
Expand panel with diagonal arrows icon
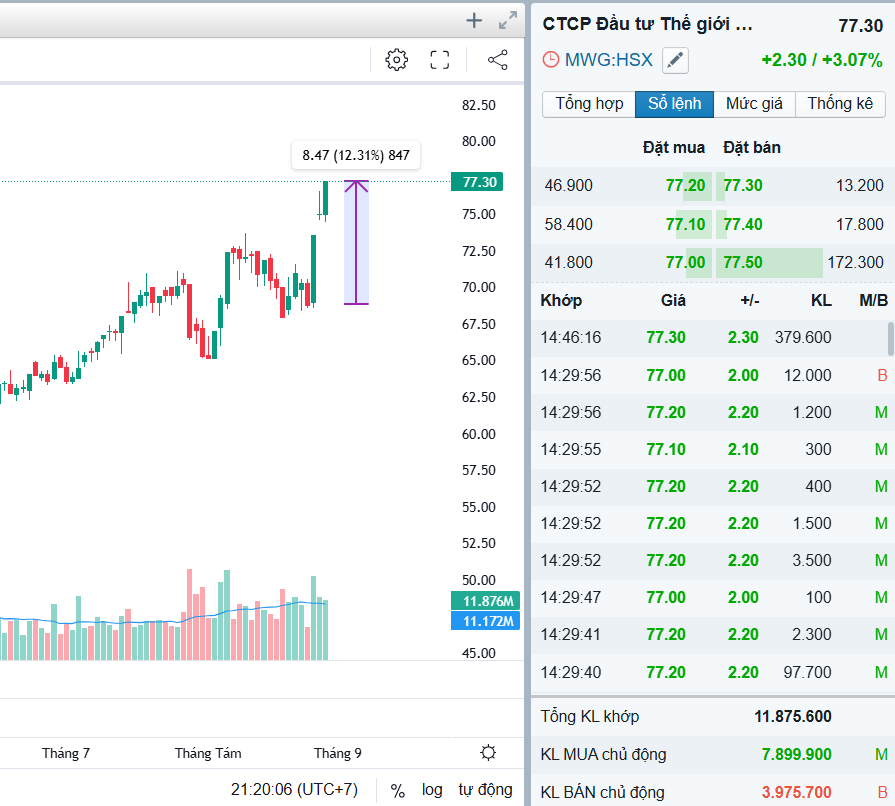point(508,20)
